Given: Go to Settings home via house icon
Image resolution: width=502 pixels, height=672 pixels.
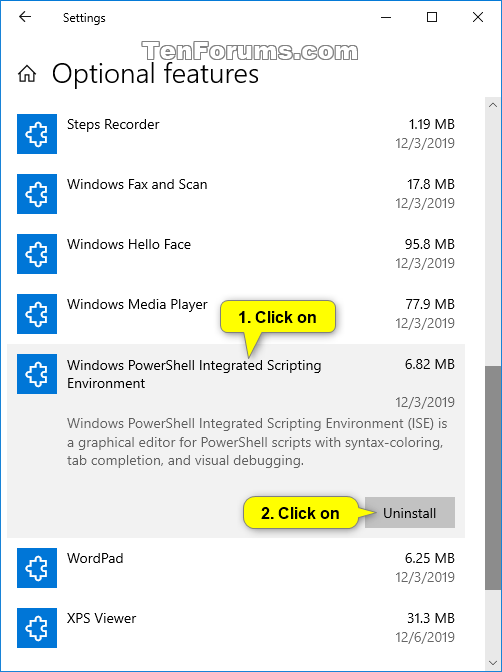Looking at the screenshot, I should coord(27,74).
